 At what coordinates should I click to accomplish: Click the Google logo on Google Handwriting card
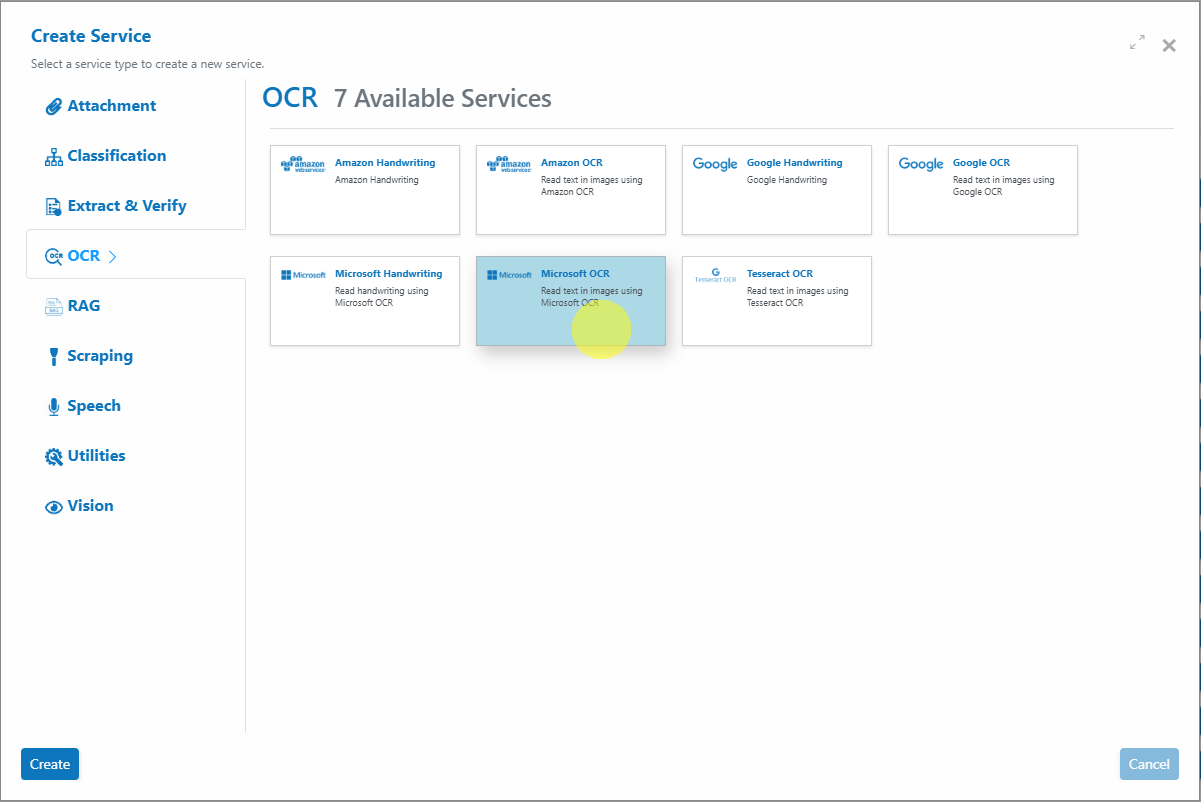point(715,164)
